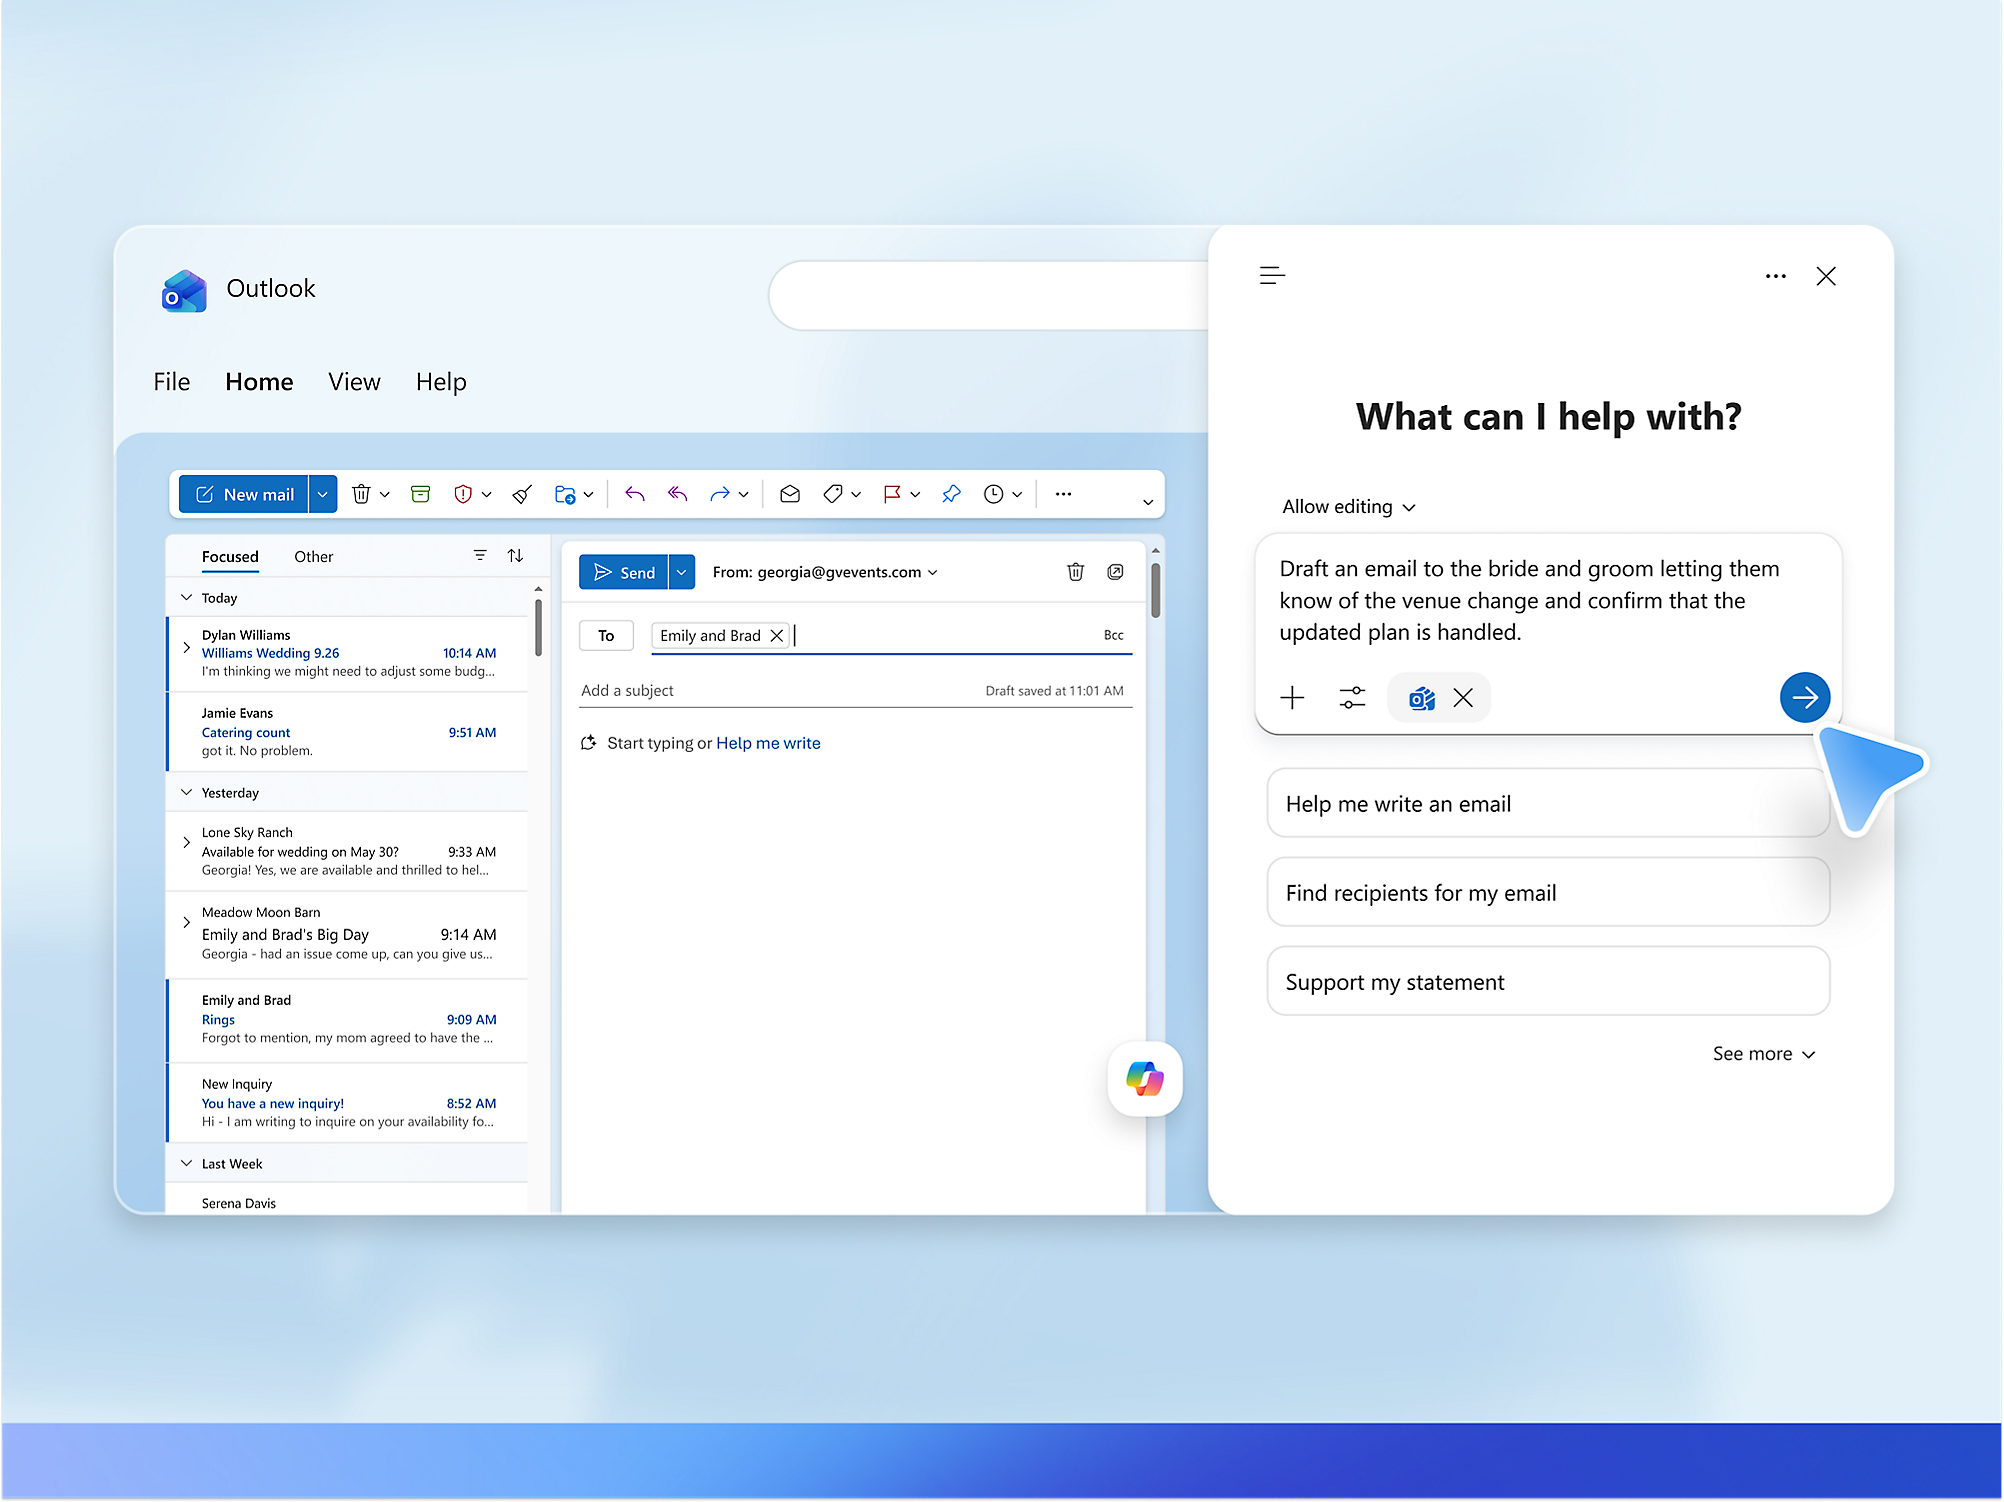Choose the Help me write an email suggestion
Viewport: 2004px width, 1502px height.
point(1547,803)
